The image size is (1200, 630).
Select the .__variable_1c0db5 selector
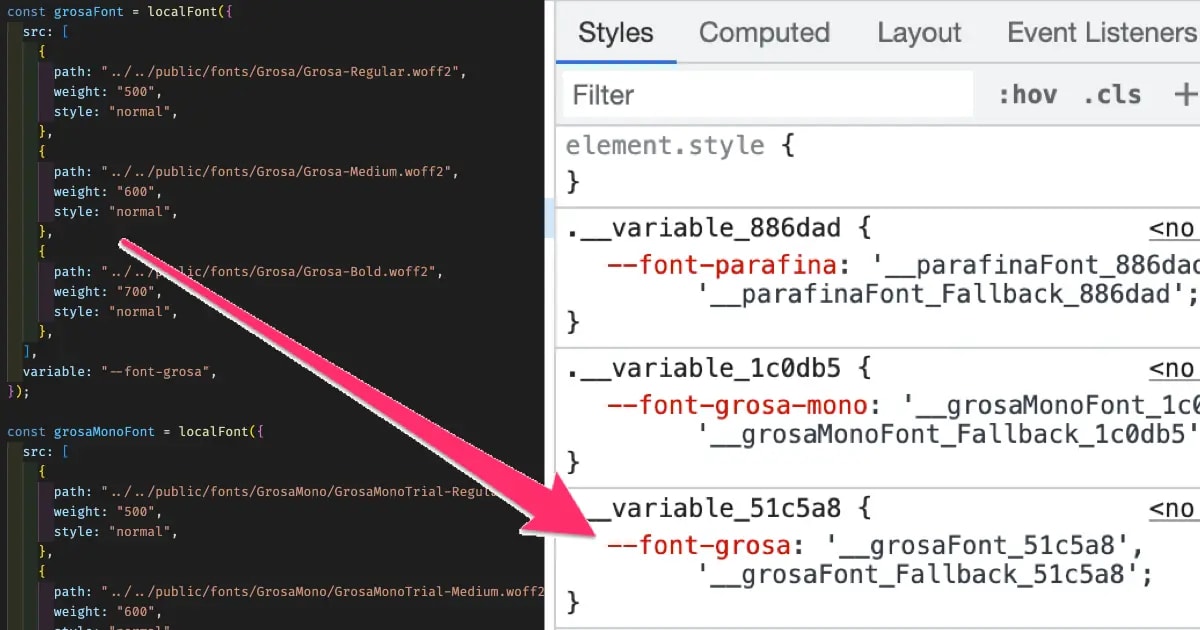tap(700, 367)
